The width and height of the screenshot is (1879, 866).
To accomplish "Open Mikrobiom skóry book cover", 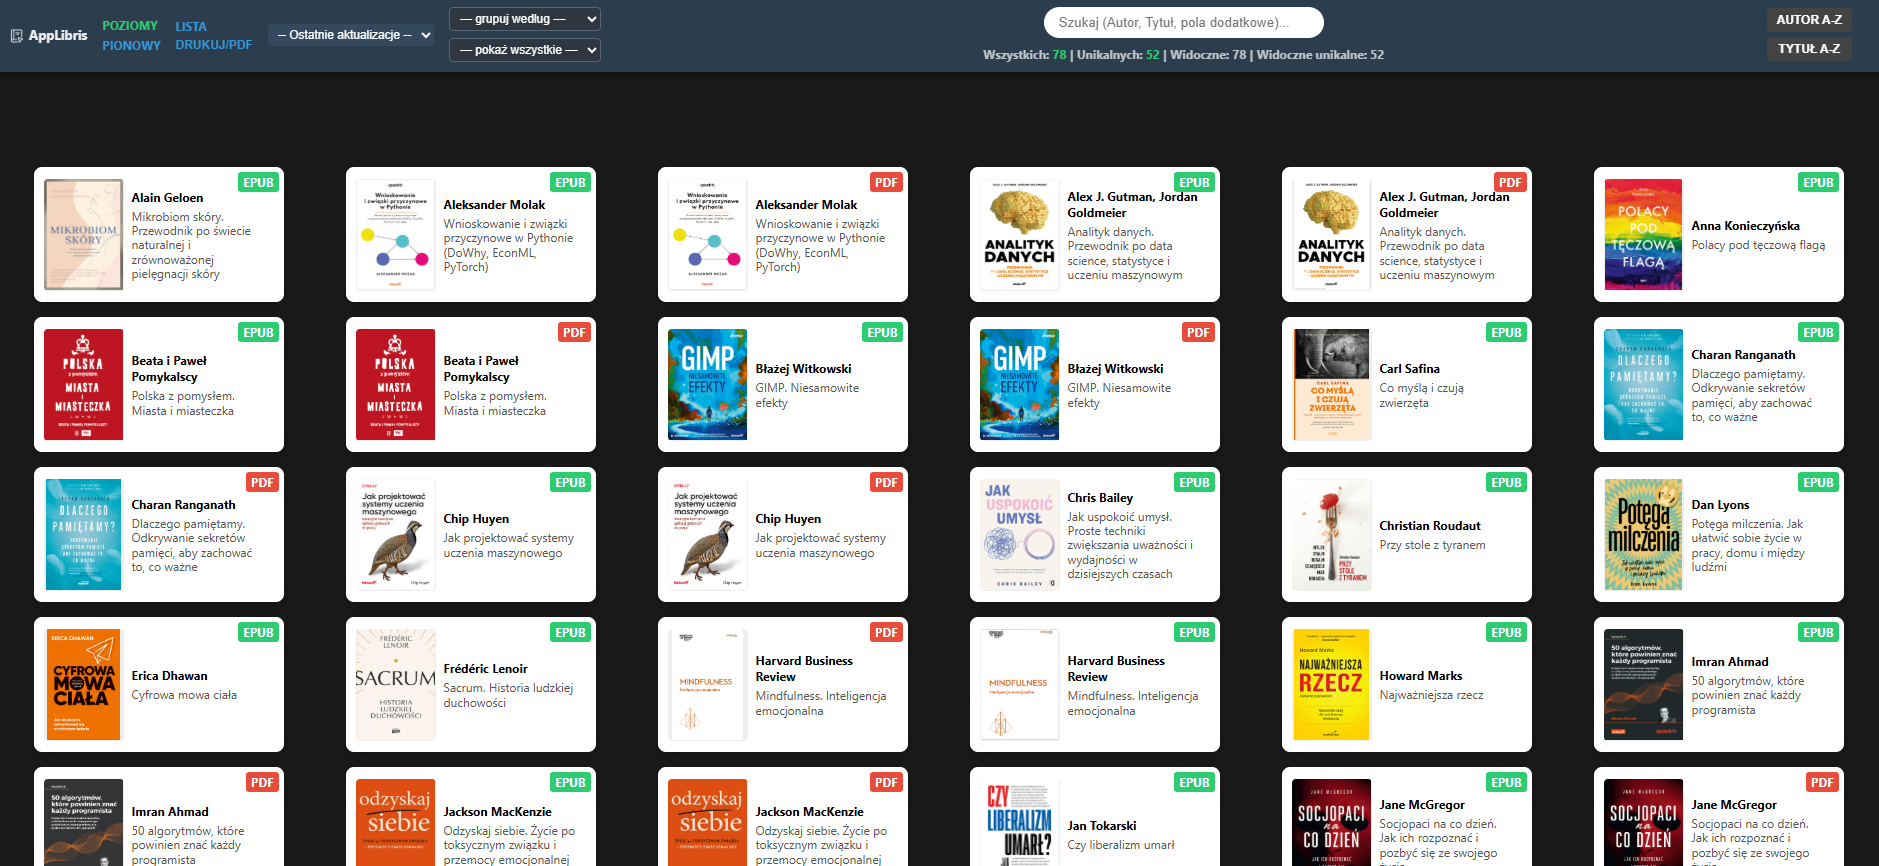I will click(x=84, y=235).
